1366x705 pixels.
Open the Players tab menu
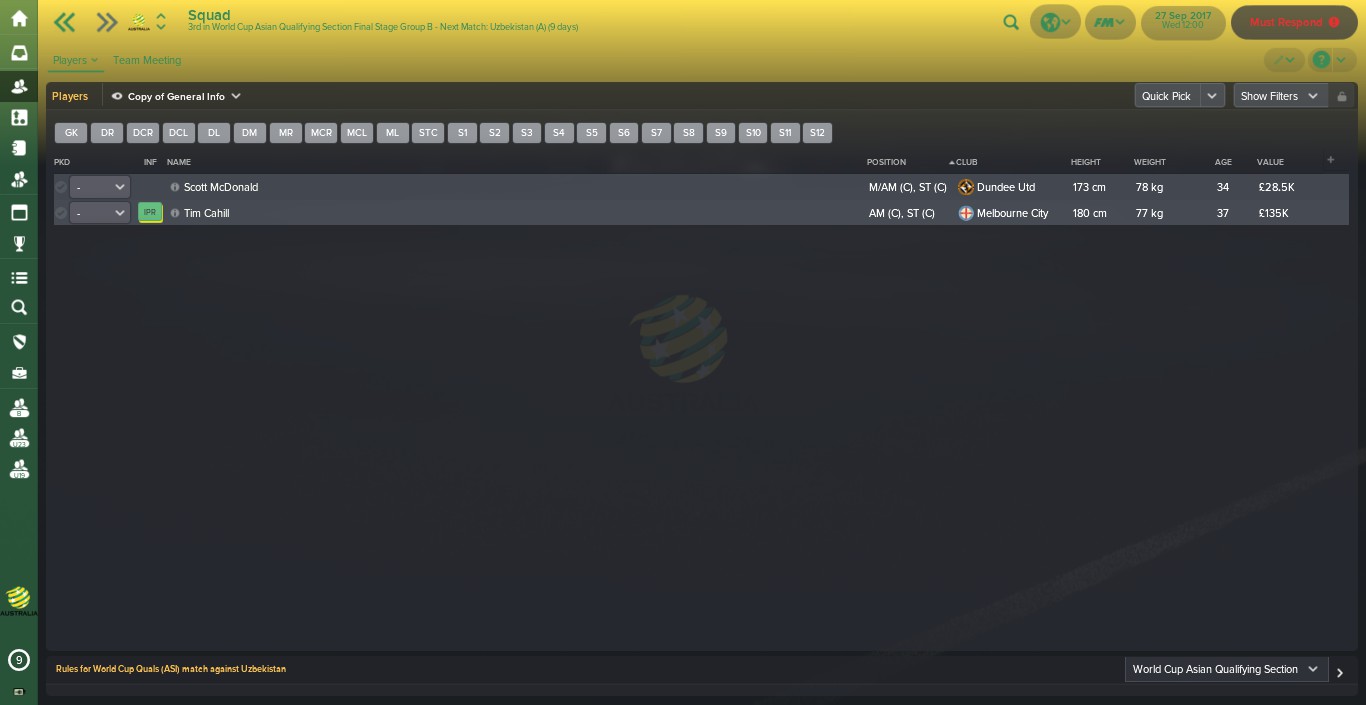[76, 60]
